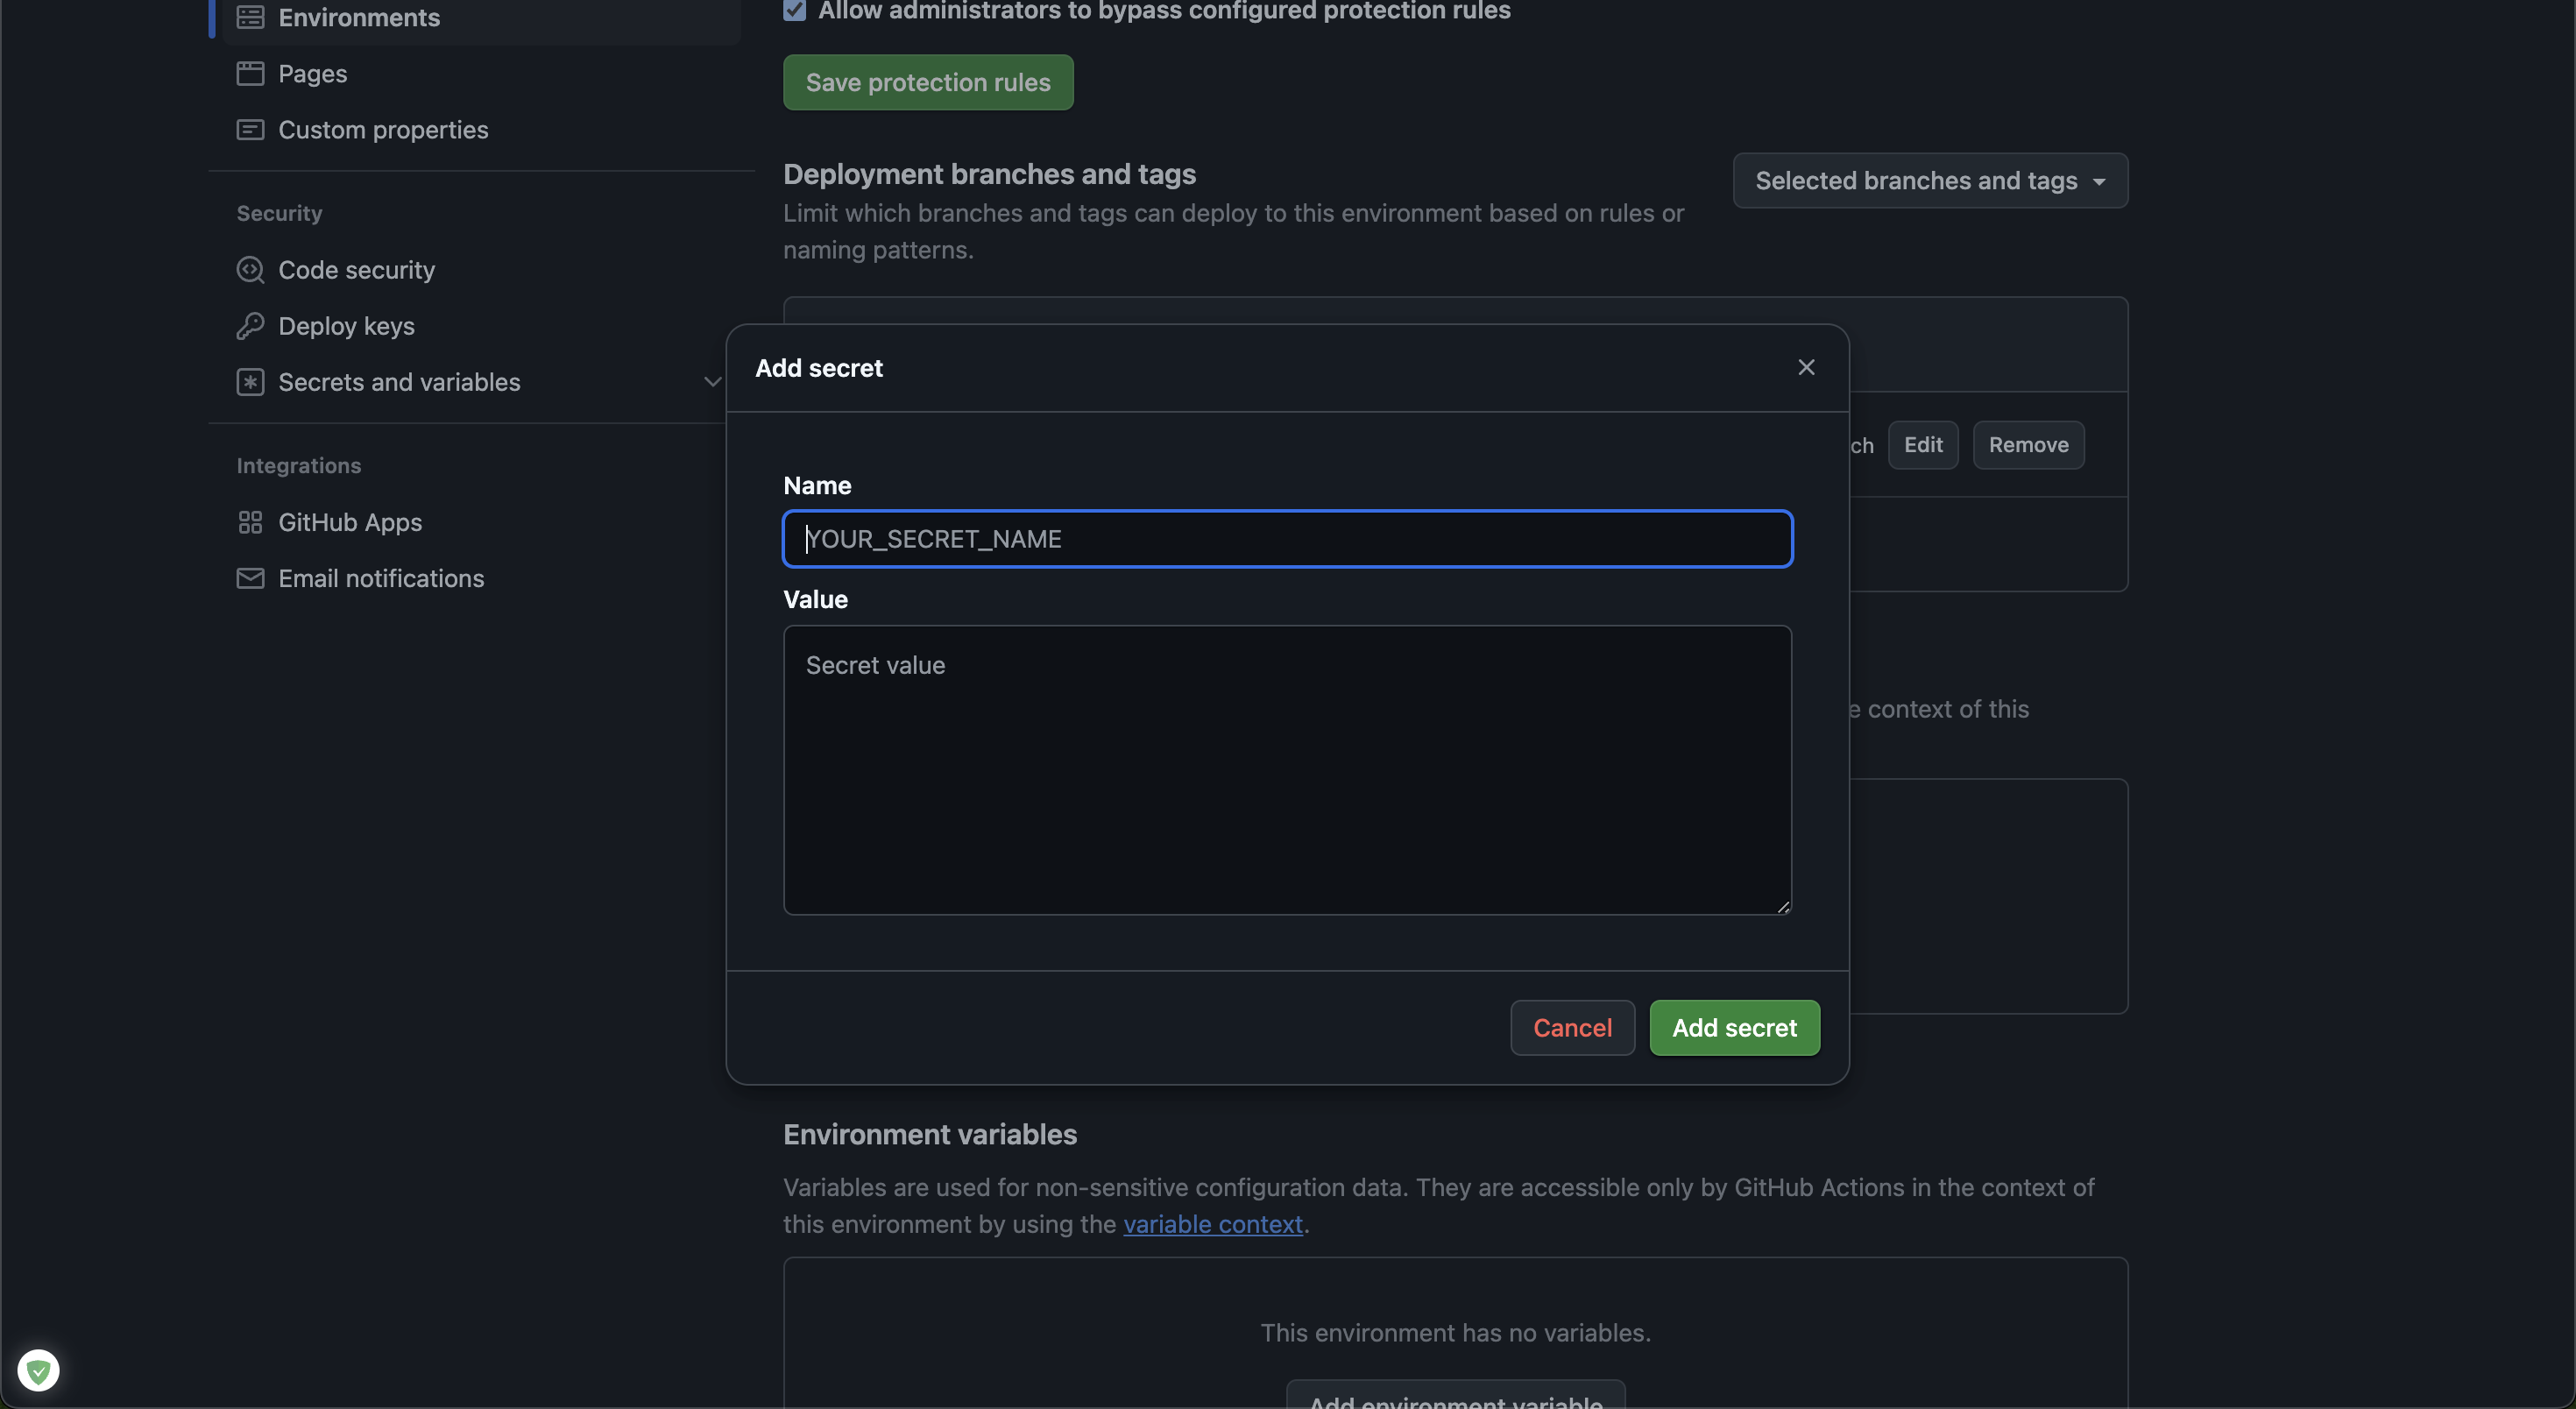2576x1409 pixels.
Task: Click the Code security shield icon
Action: pos(250,269)
